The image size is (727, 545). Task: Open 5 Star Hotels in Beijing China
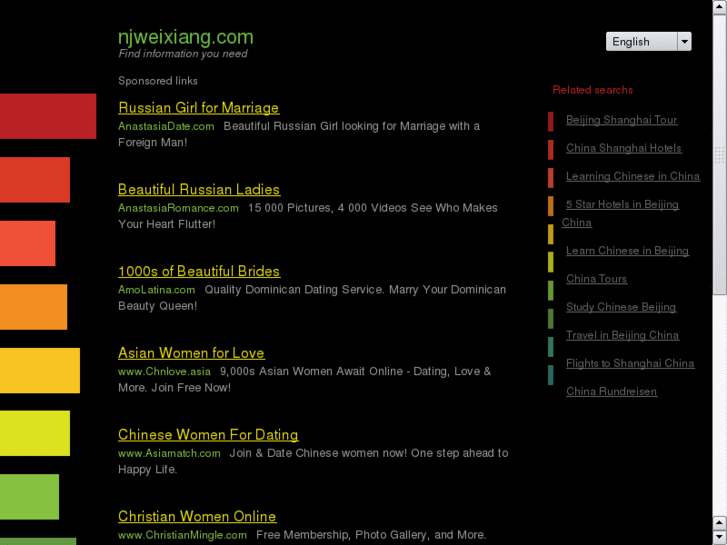click(622, 205)
